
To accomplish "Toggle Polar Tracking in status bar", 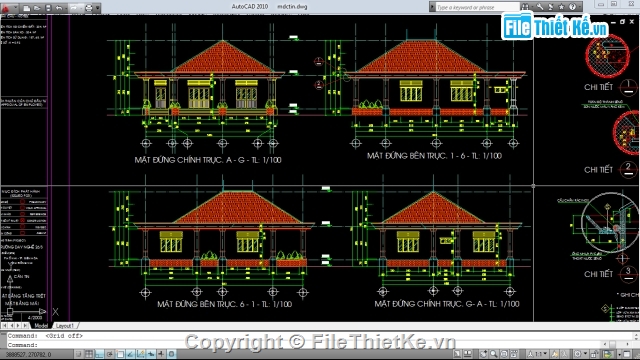I will [x=109, y=354].
